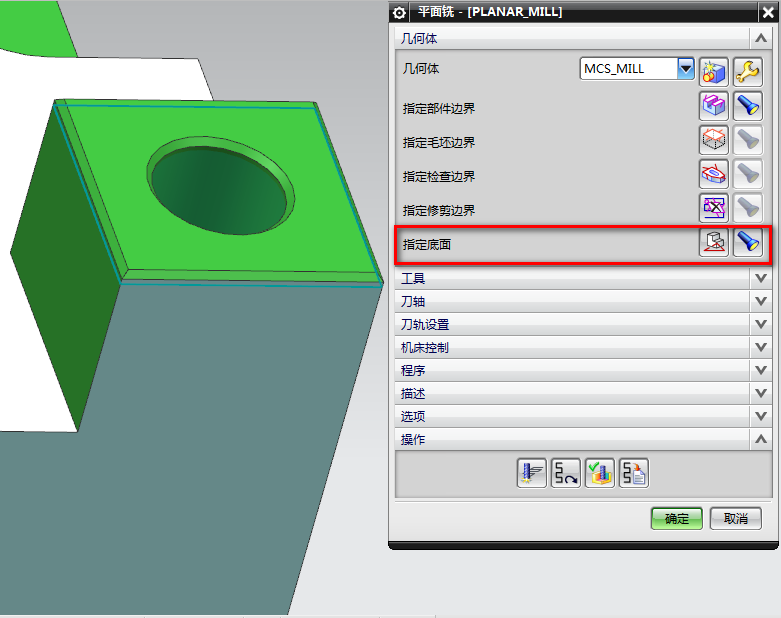Display floor plane with flashlight icon
781x618 pixels.
pyautogui.click(x=747, y=243)
